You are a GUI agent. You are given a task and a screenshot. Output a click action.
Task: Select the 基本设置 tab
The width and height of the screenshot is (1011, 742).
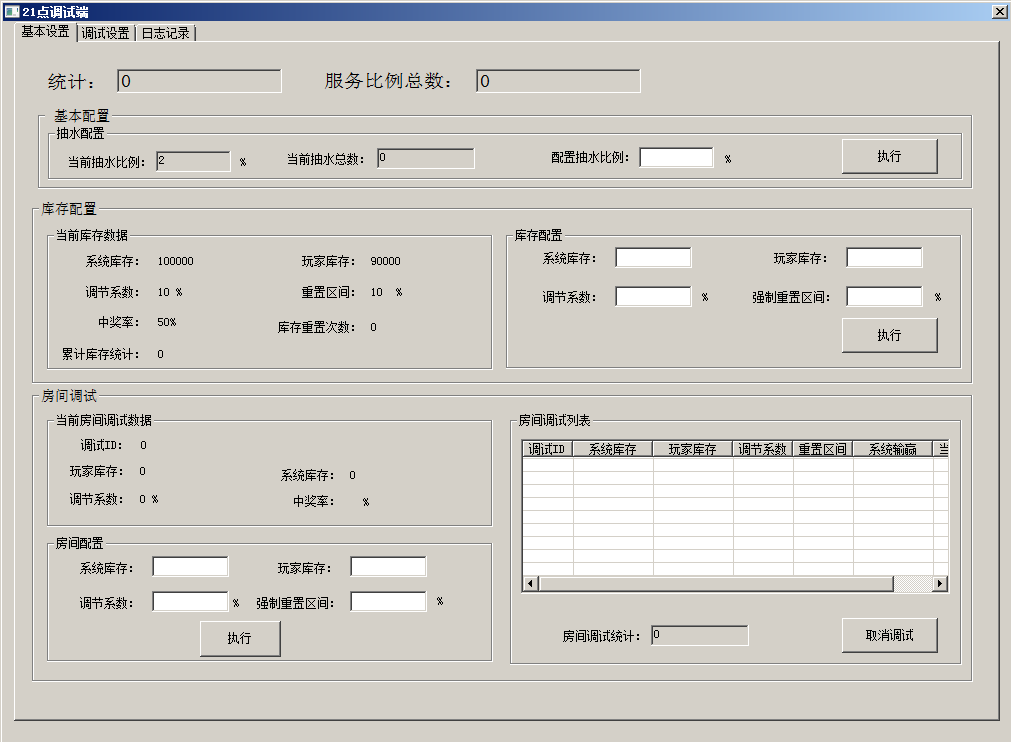tap(46, 31)
